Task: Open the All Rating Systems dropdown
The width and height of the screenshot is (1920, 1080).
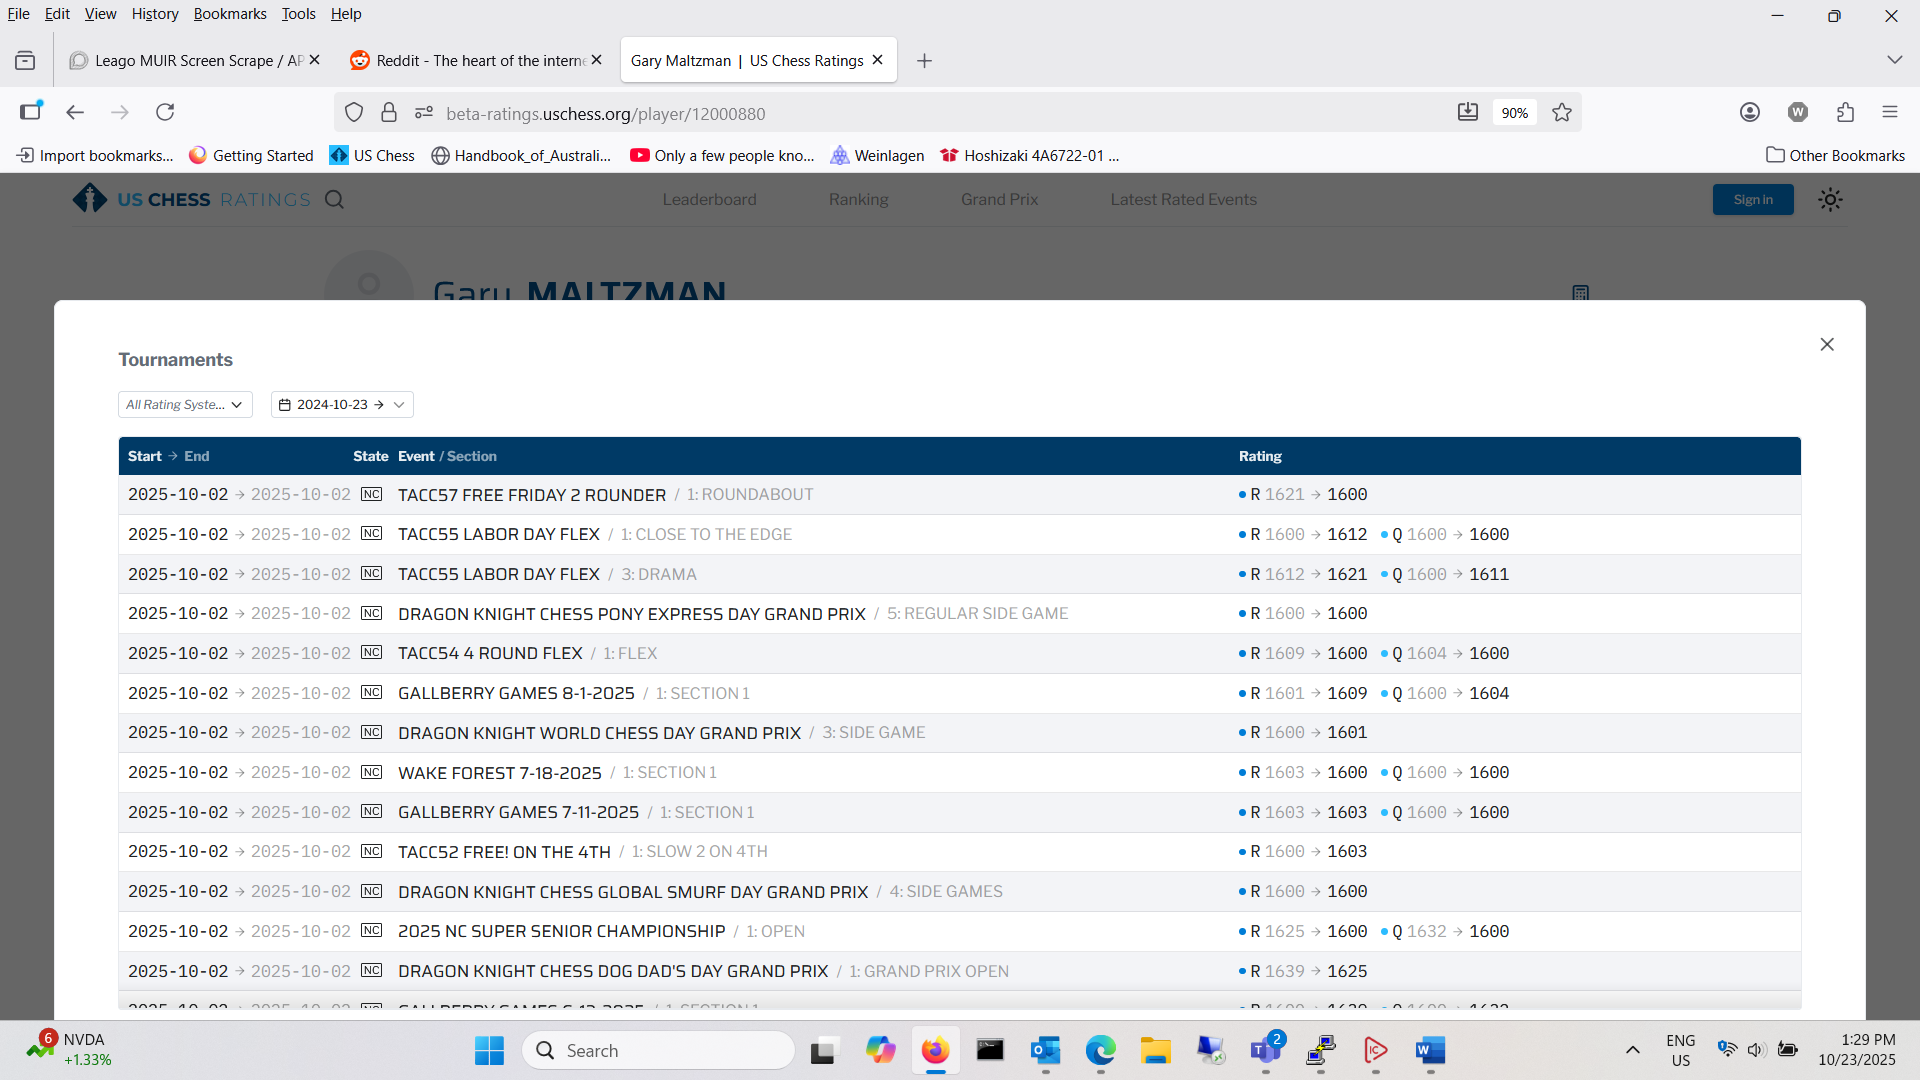Action: click(x=185, y=404)
